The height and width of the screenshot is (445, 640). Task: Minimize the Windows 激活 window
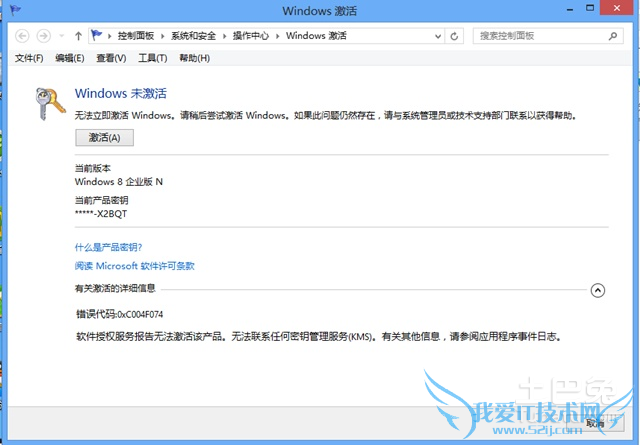[570, 9]
